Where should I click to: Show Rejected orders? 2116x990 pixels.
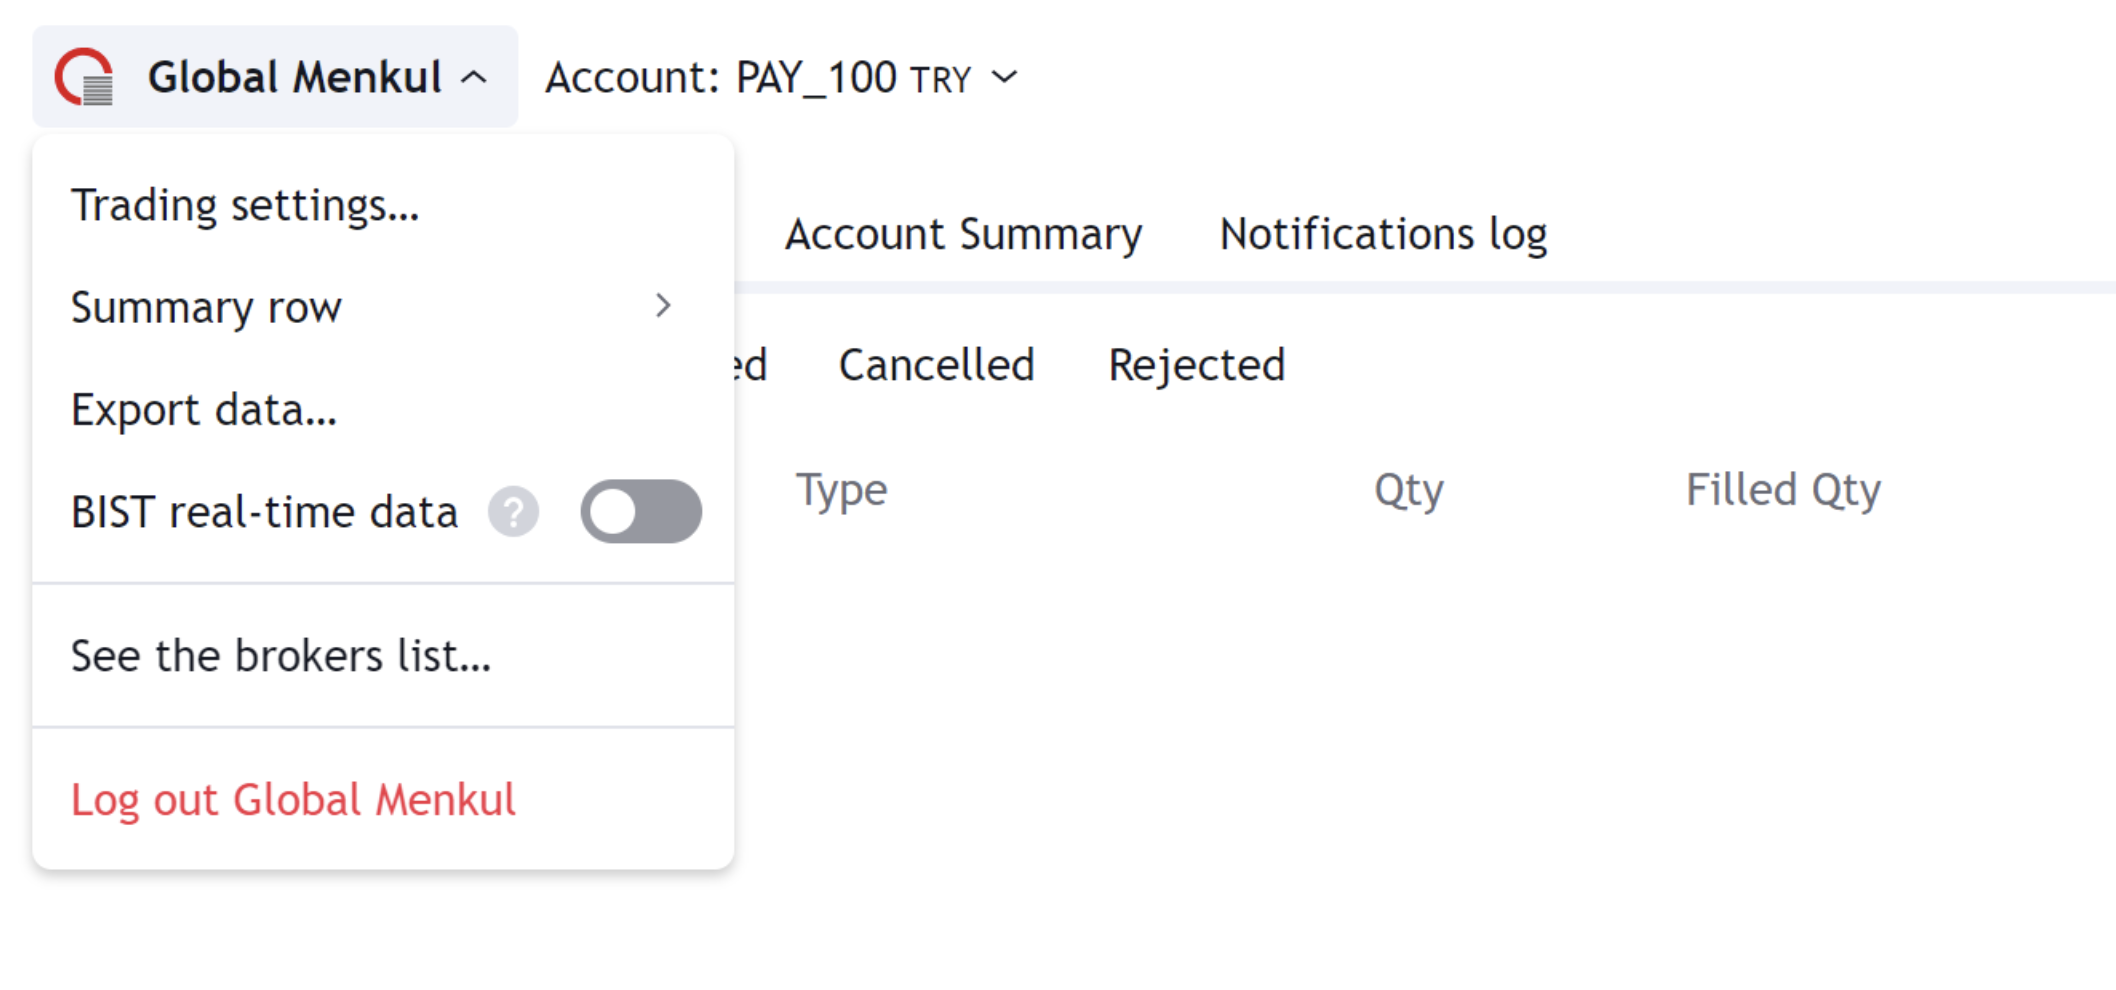click(1196, 365)
